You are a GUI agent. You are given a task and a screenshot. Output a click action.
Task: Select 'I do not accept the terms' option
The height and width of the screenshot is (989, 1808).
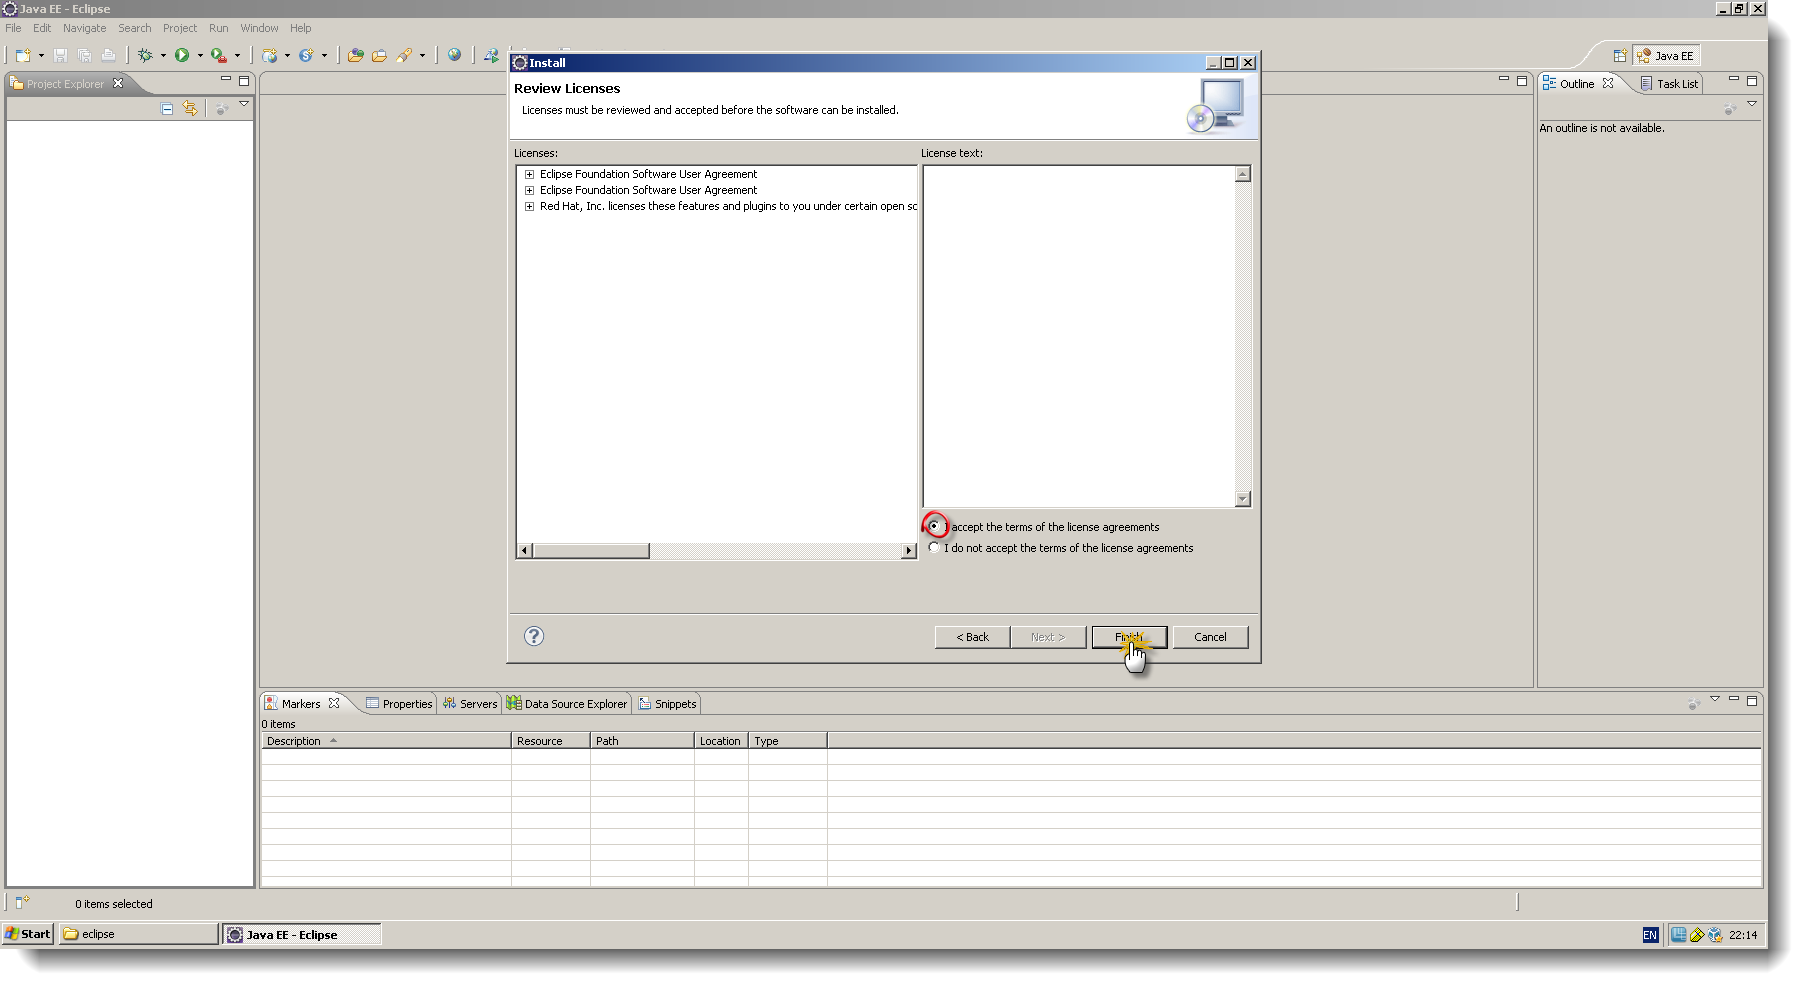tap(934, 547)
